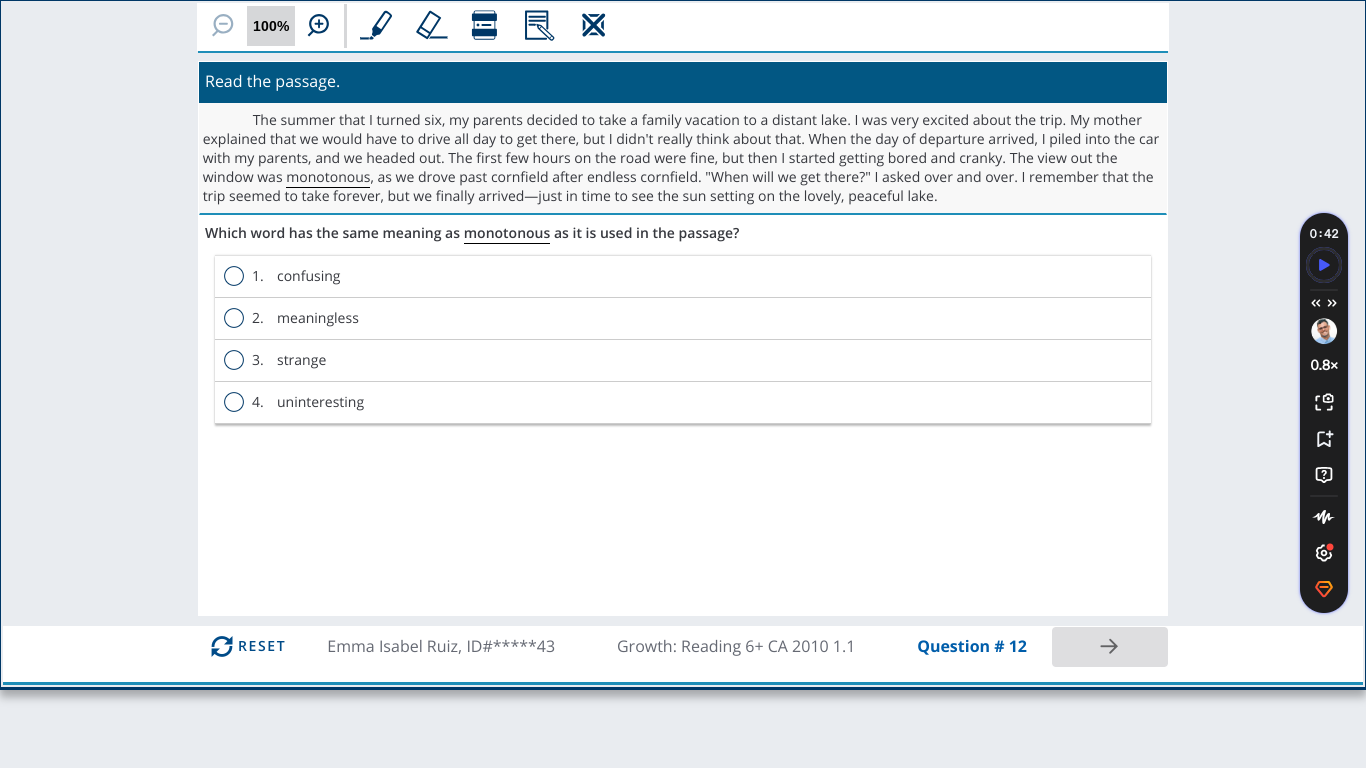
Task: Go to next question arrow button
Action: 1110,647
